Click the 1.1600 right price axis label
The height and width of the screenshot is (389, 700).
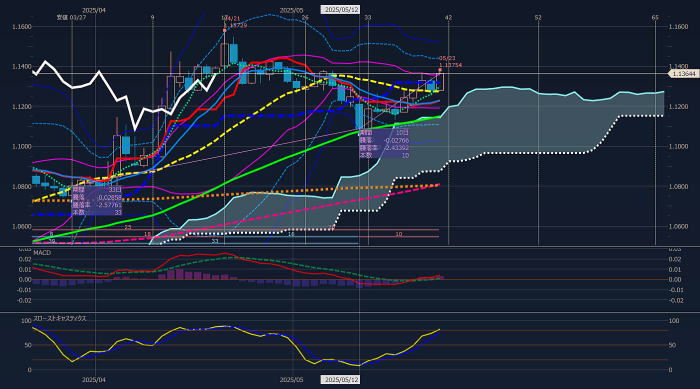(678, 27)
